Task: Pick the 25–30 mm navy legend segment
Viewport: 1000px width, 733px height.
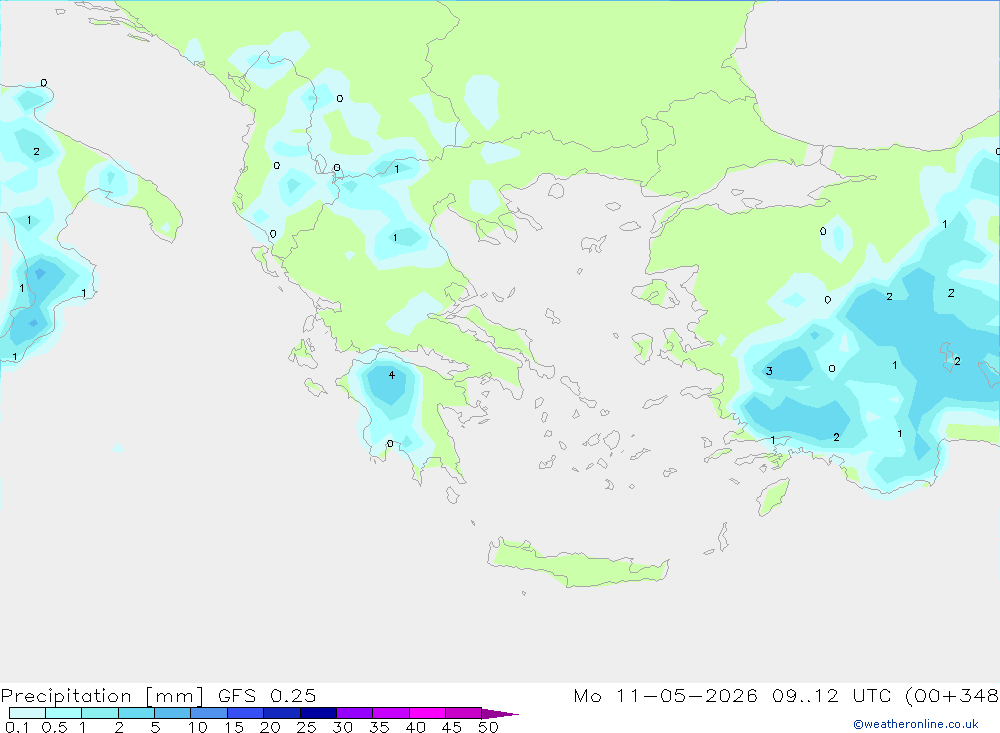Action: click(318, 713)
